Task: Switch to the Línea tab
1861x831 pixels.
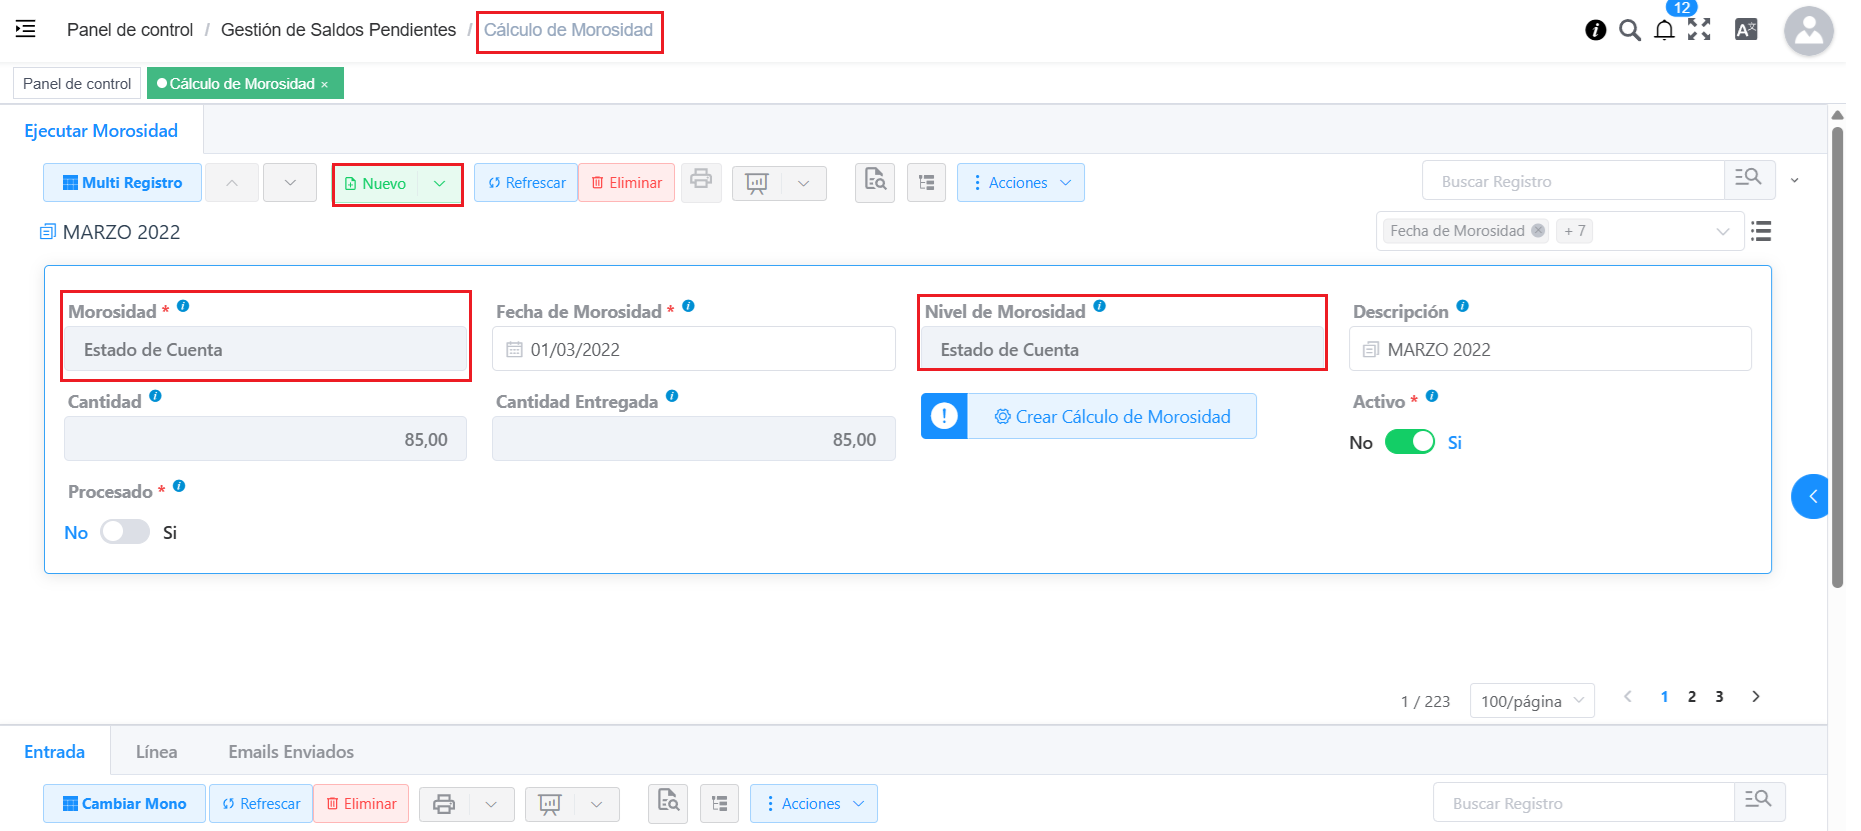Action: tap(157, 752)
